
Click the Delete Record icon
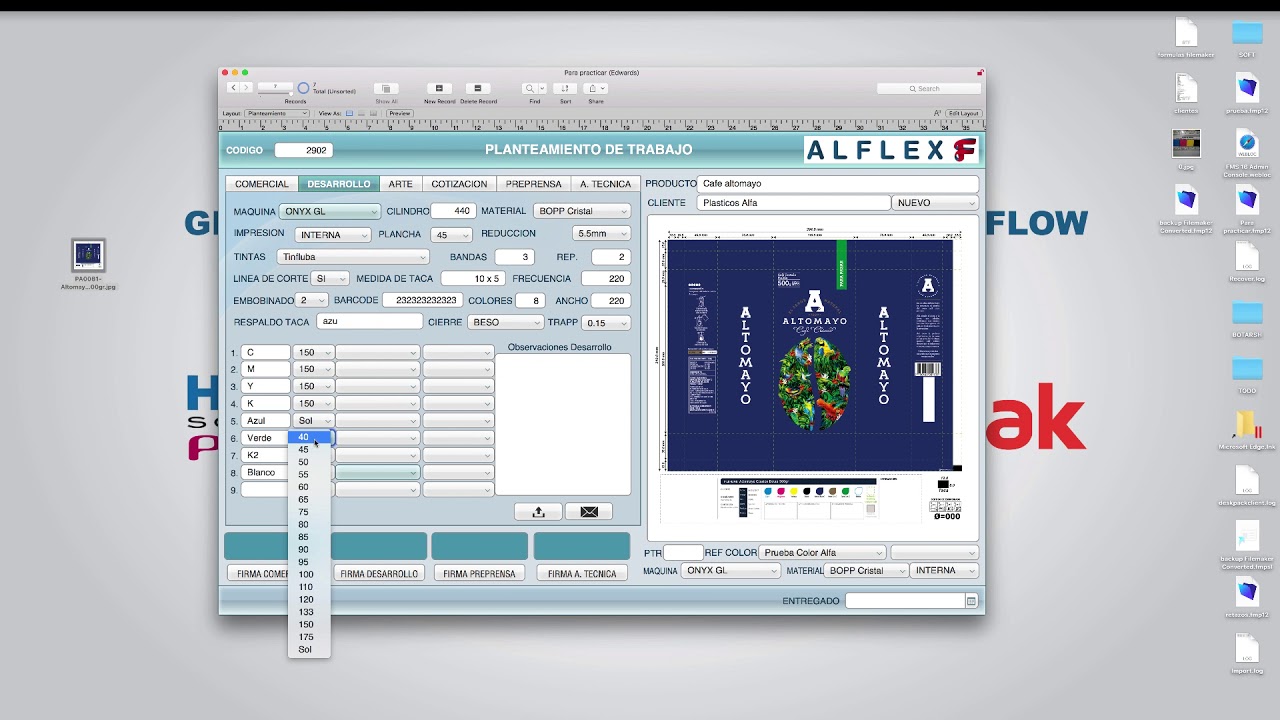point(478,89)
